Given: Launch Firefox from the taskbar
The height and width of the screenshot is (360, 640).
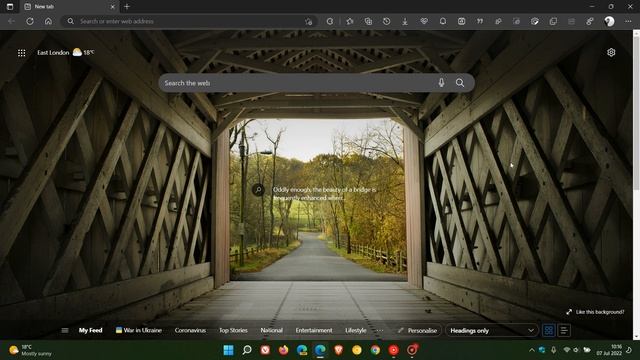Looking at the screenshot, I should [x=283, y=350].
